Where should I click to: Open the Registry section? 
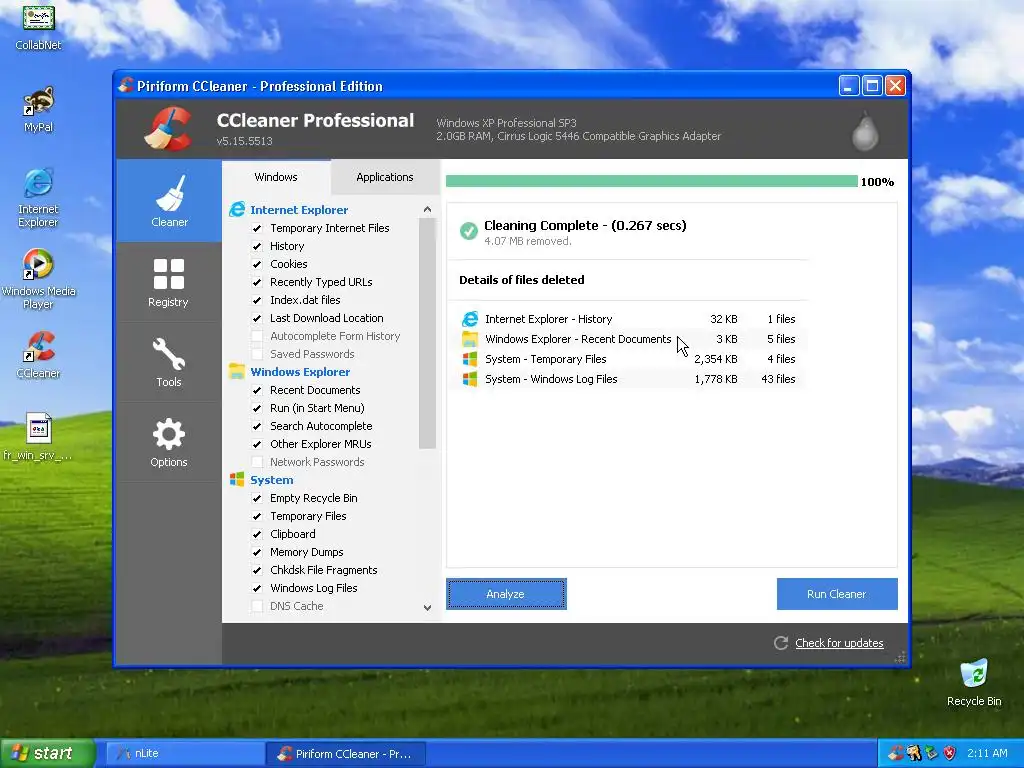[168, 282]
